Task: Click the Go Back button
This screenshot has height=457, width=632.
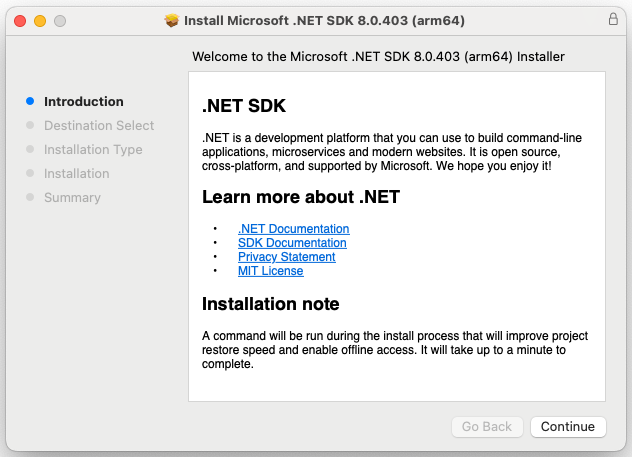Action: point(487,426)
